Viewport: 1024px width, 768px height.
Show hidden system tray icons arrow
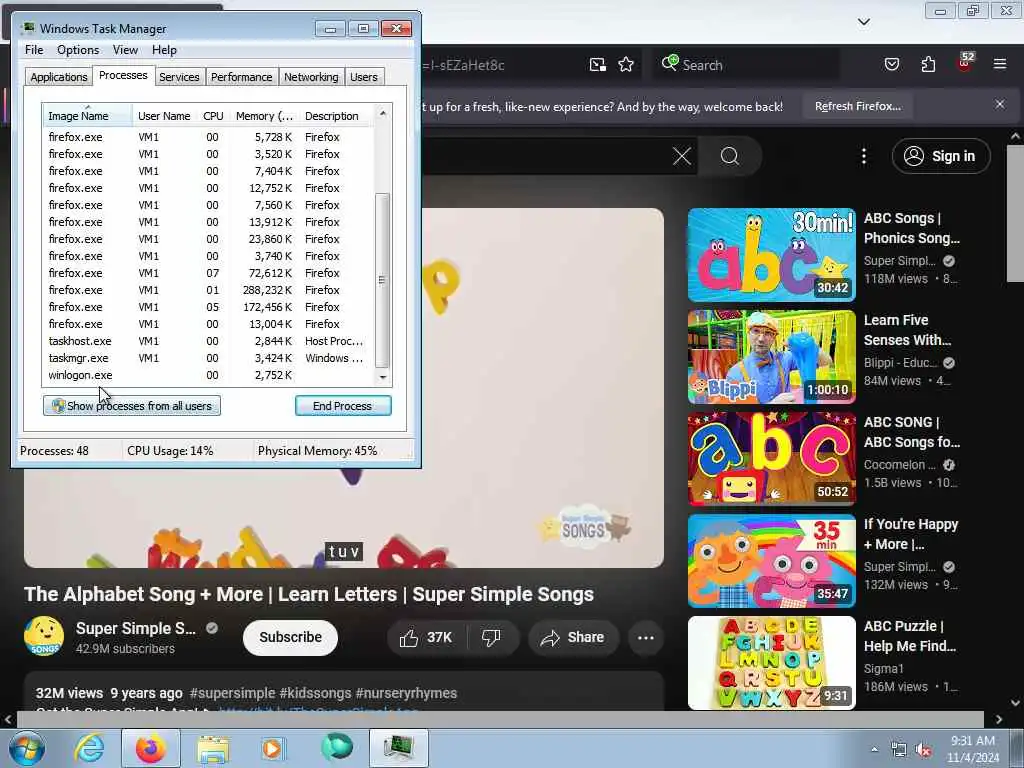[x=874, y=750]
